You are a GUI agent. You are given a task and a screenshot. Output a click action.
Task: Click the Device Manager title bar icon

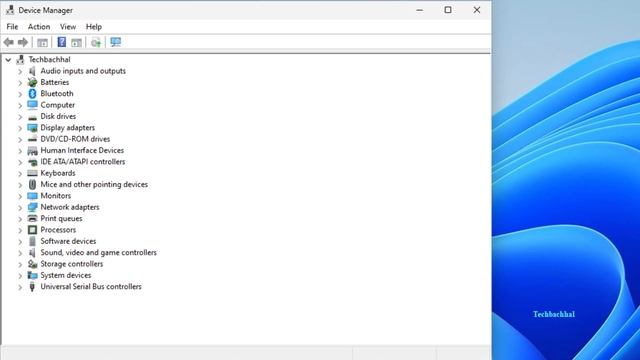(10, 10)
